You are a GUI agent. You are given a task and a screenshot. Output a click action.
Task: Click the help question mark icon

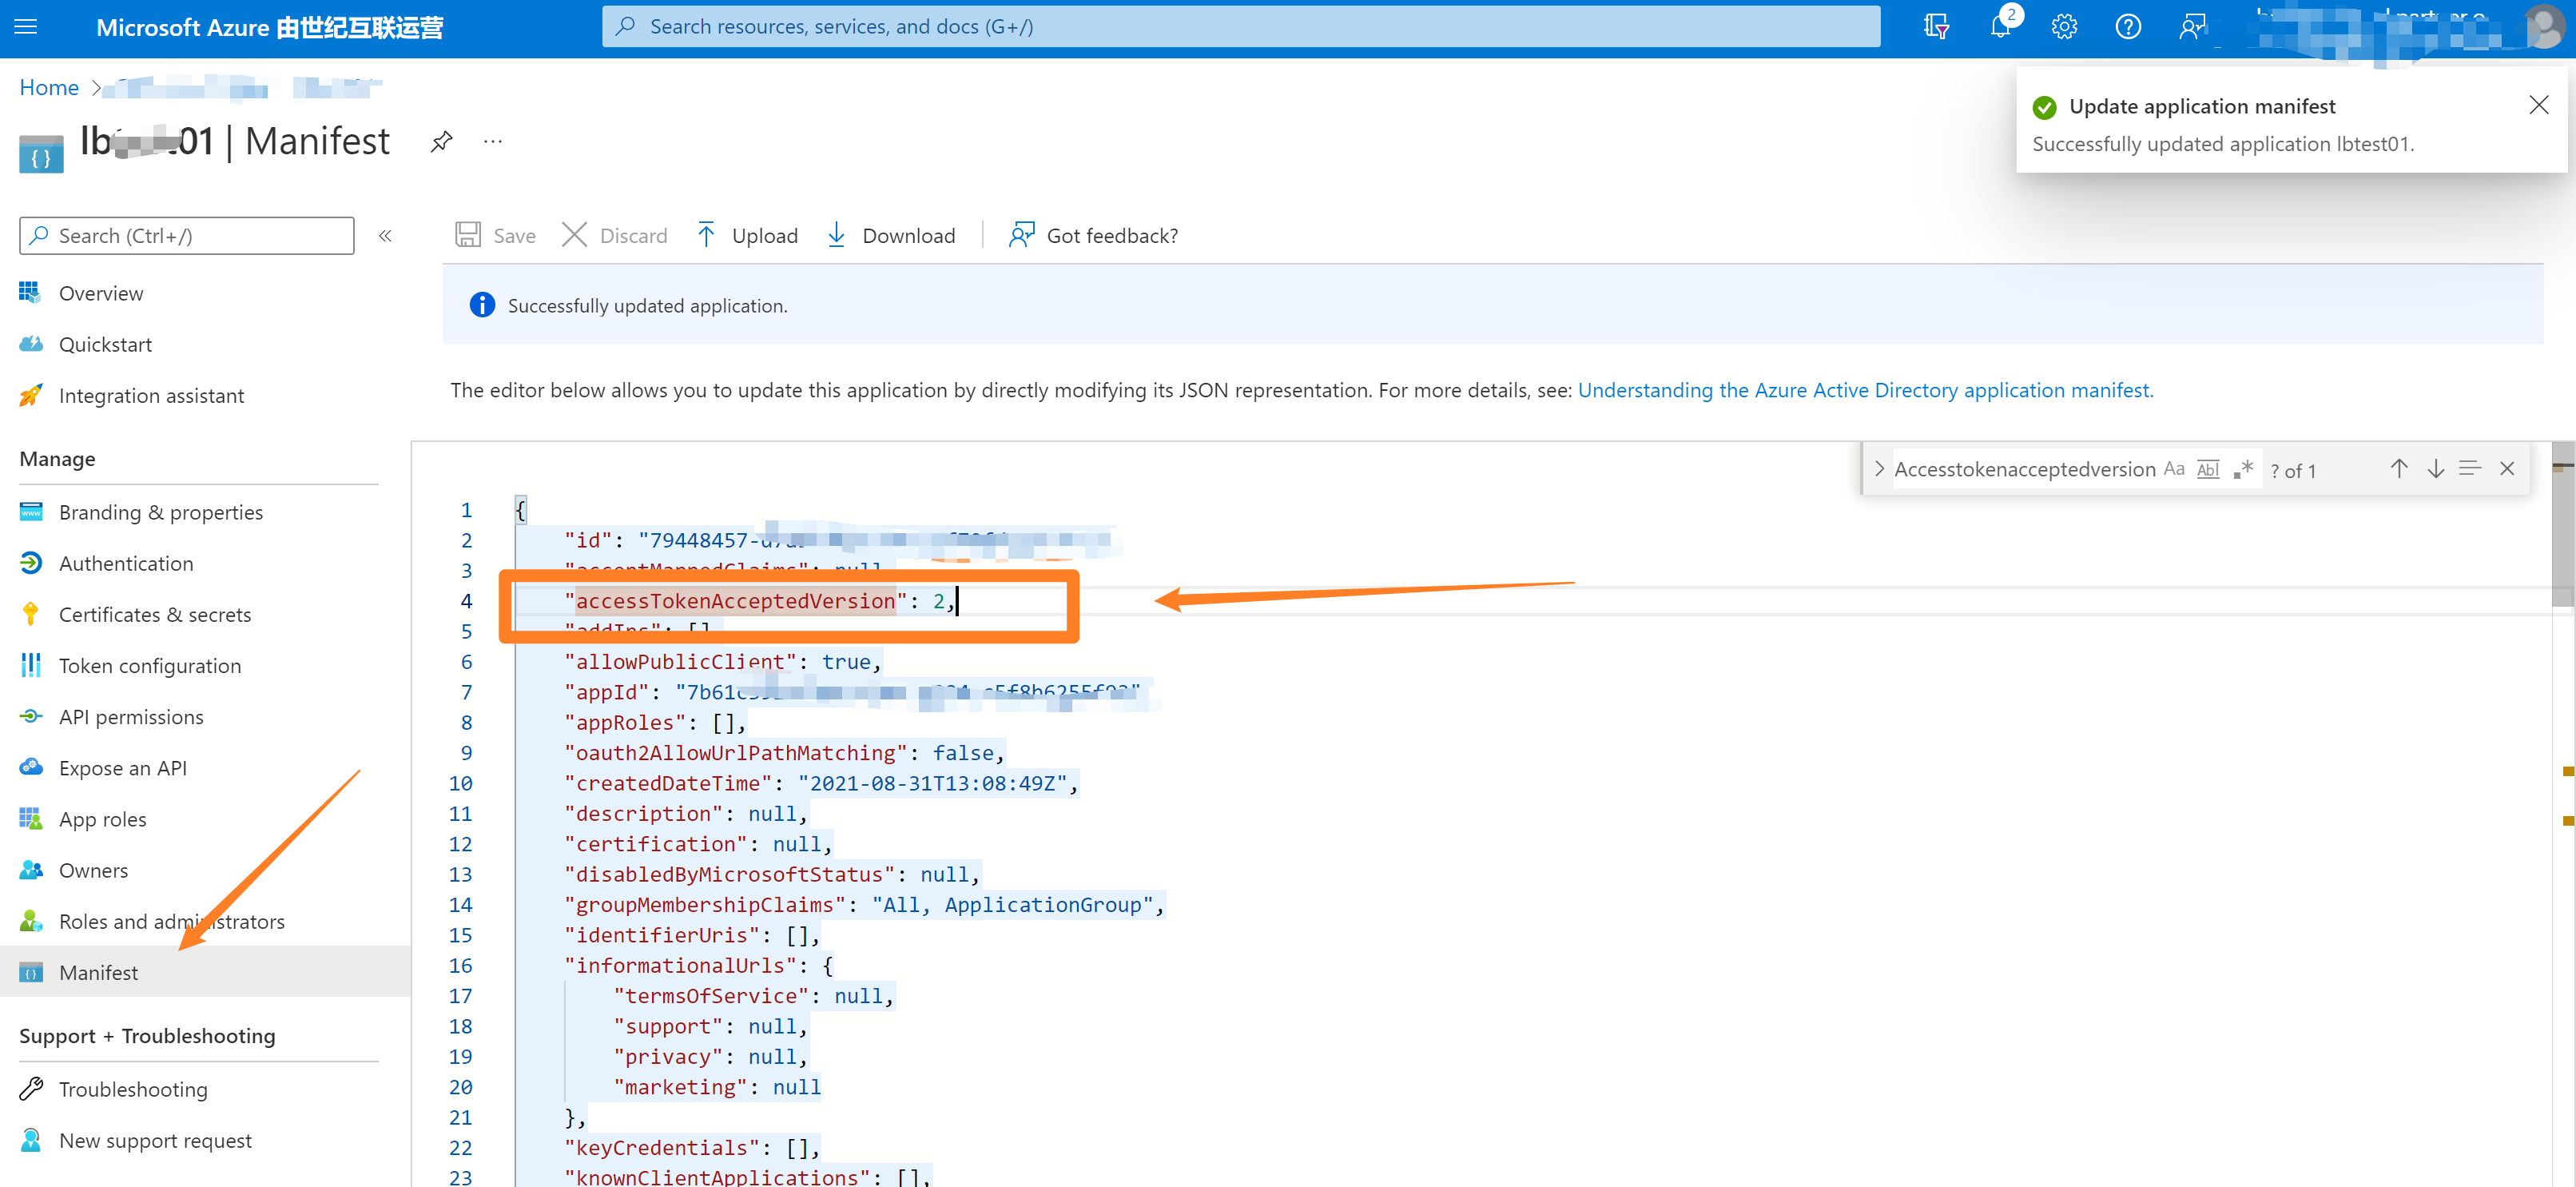(2128, 27)
